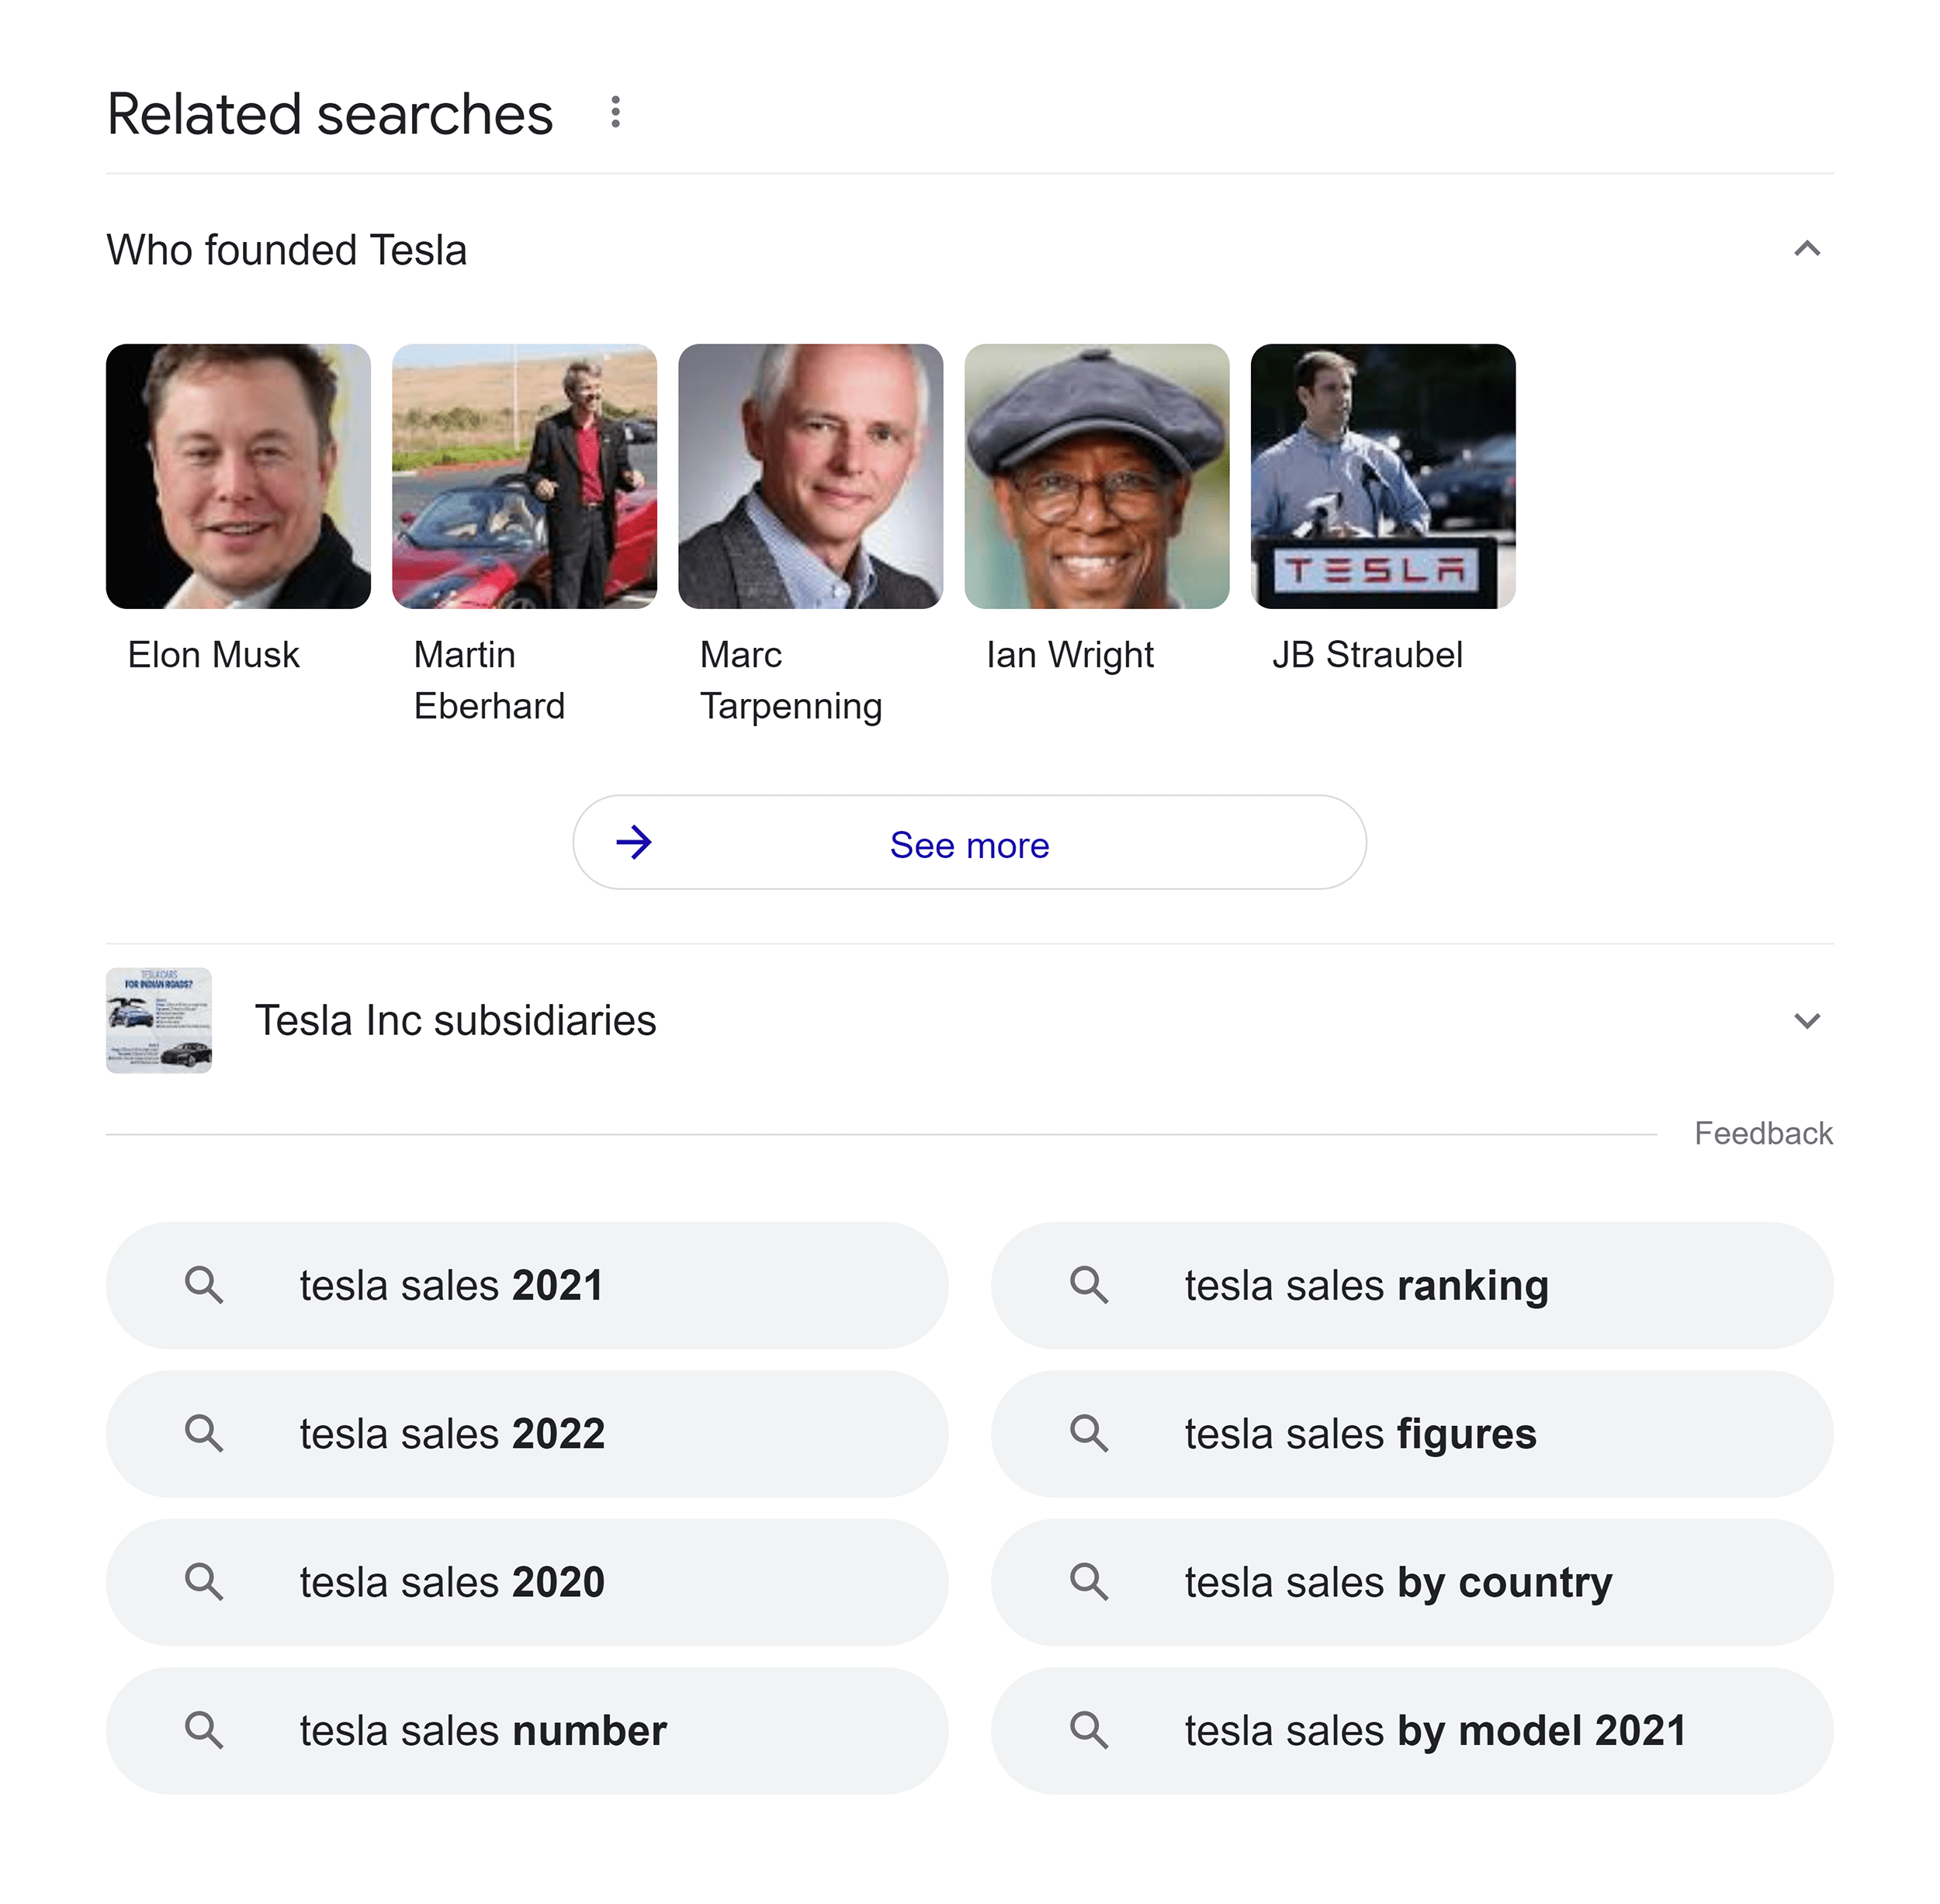
Task: Click the Feedback link
Action: (1763, 1133)
